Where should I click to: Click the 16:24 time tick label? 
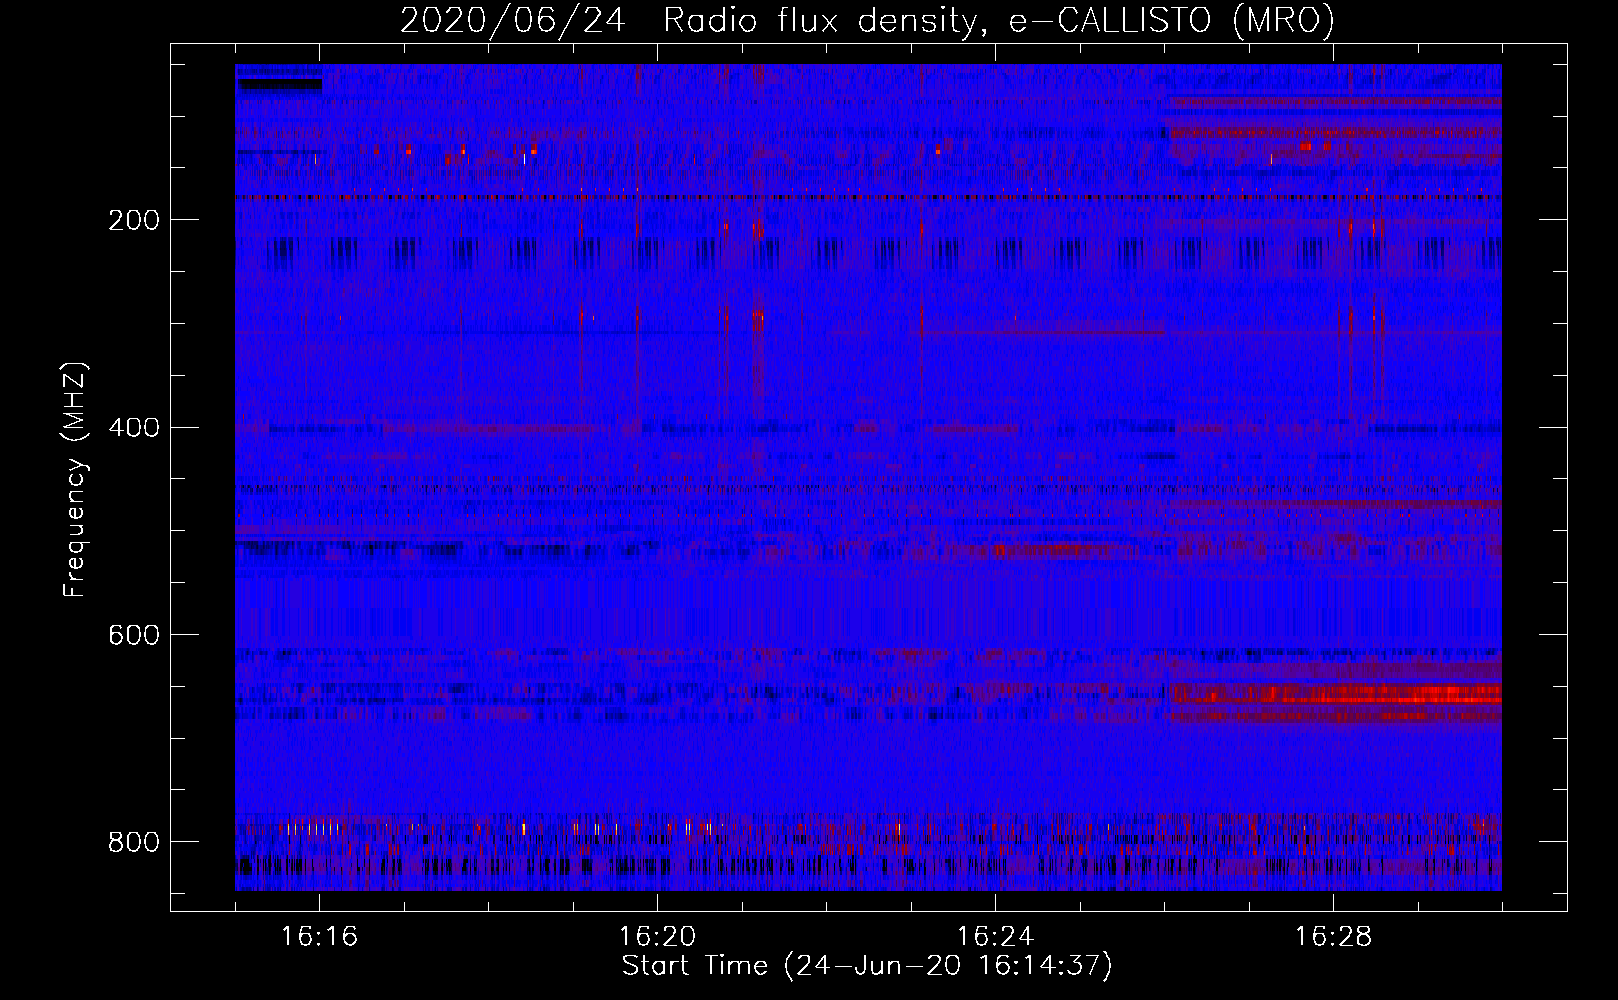[x=995, y=937]
